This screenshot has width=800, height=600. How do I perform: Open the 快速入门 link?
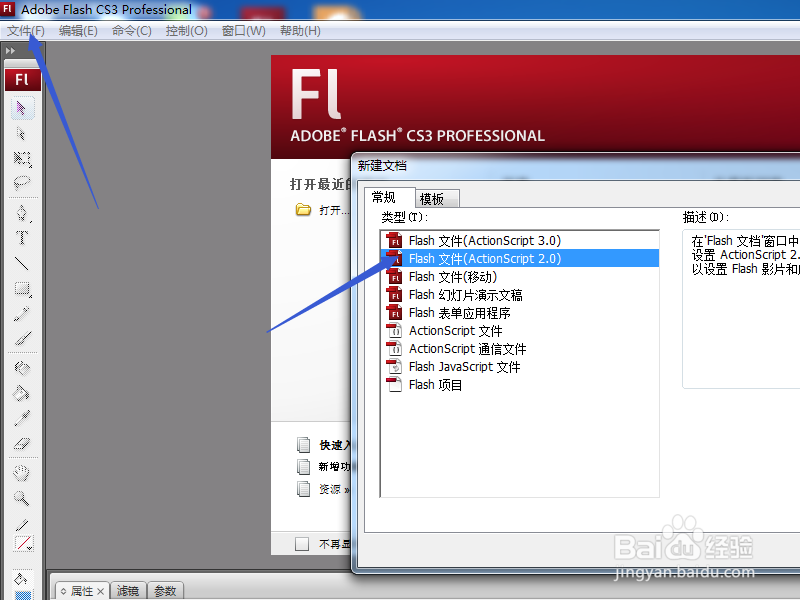[x=333, y=444]
